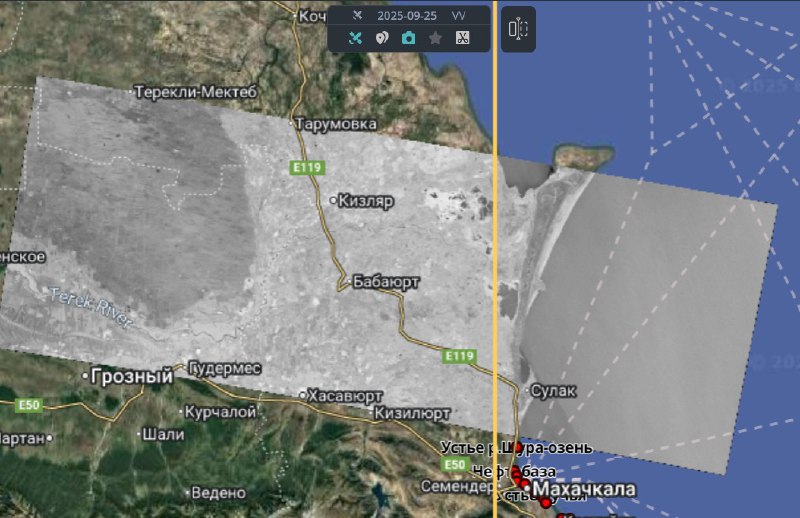Screen dimensions: 800x518
Task: Open the map markers pin icon
Action: click(x=382, y=38)
